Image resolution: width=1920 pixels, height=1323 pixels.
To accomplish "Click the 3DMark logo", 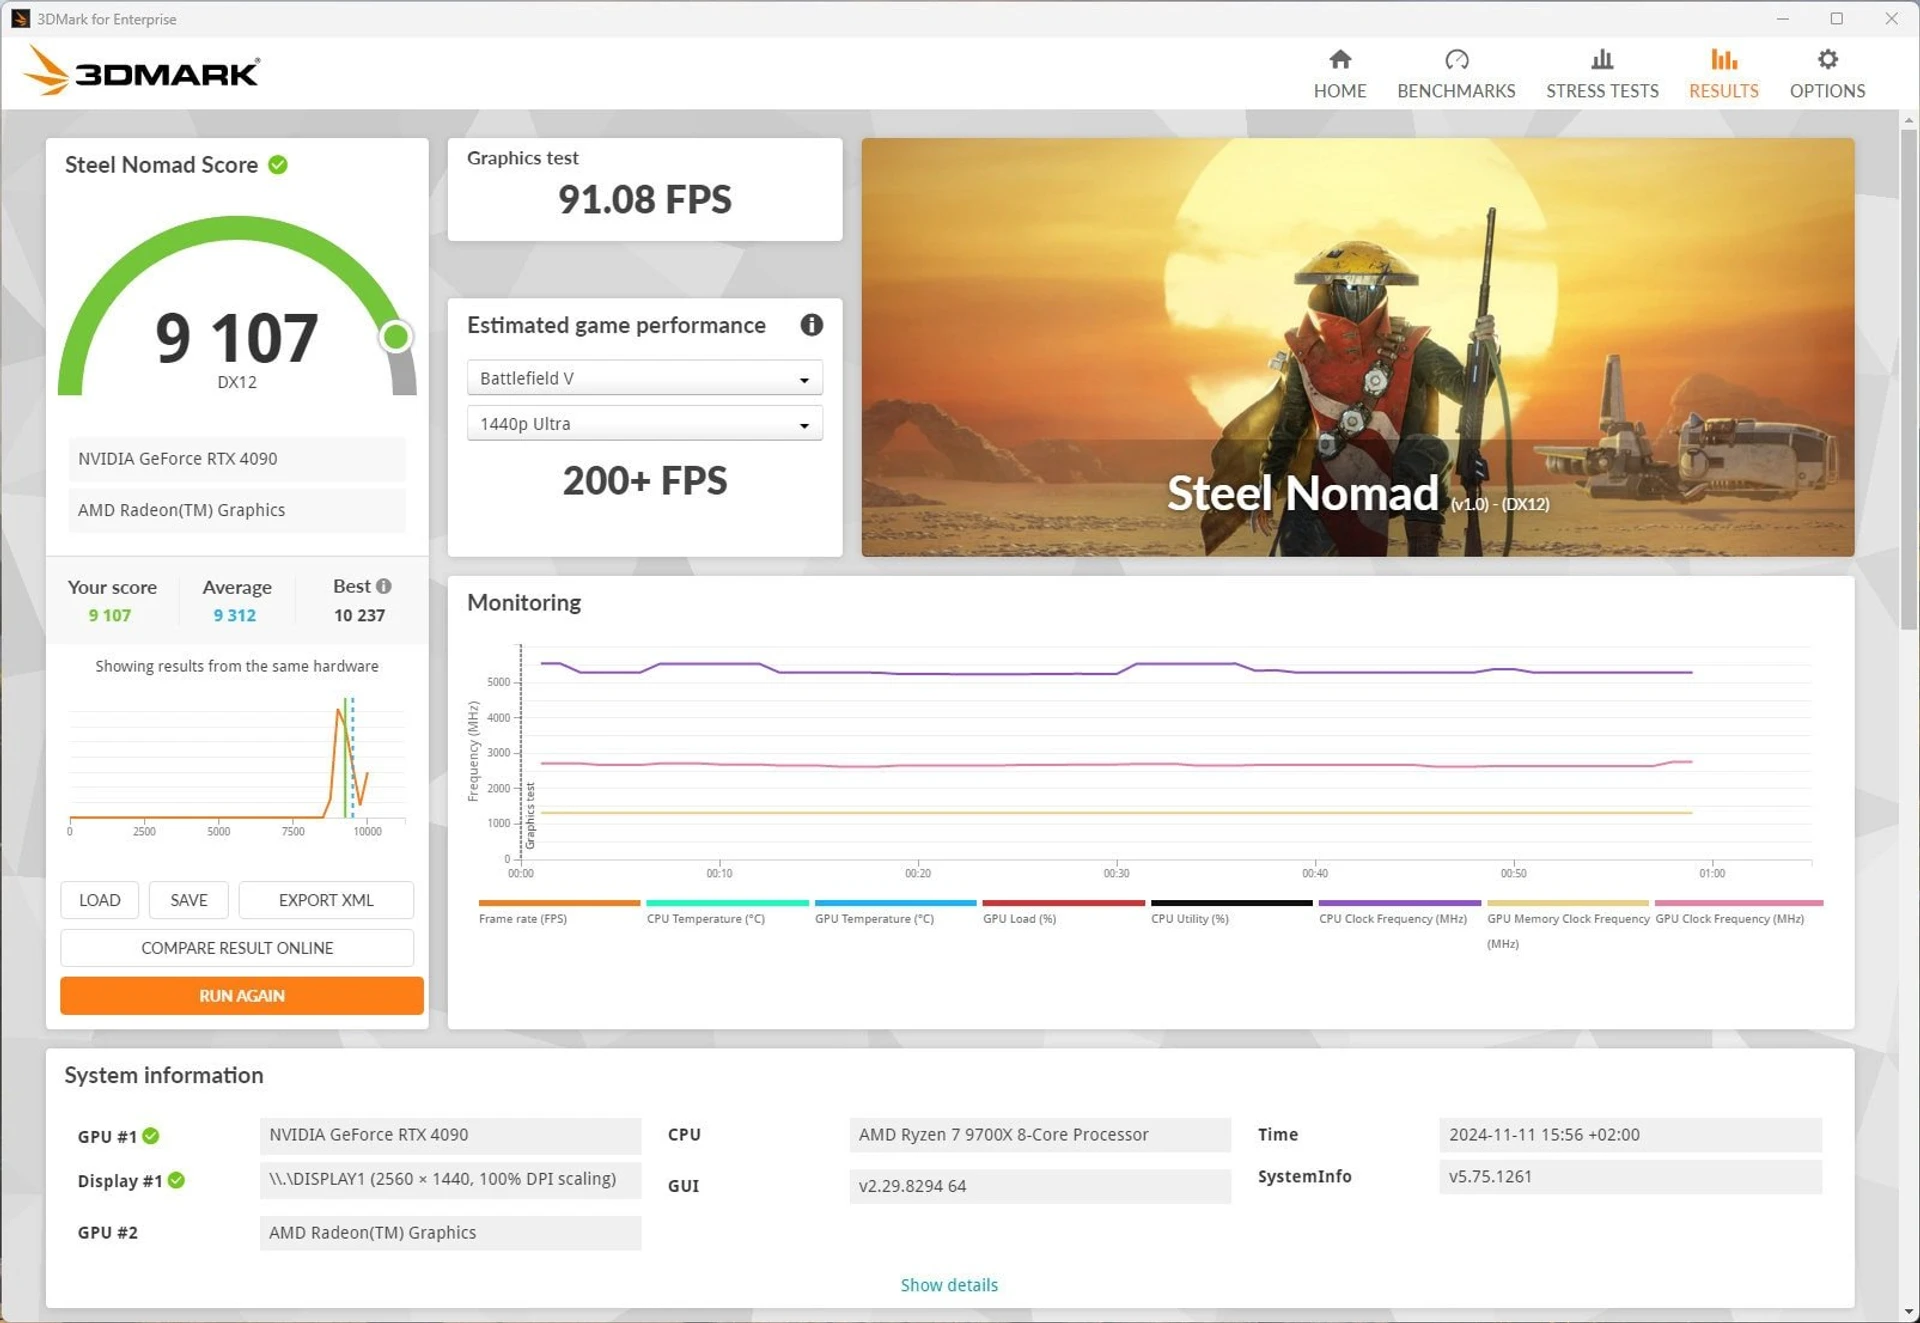I will coord(141,71).
